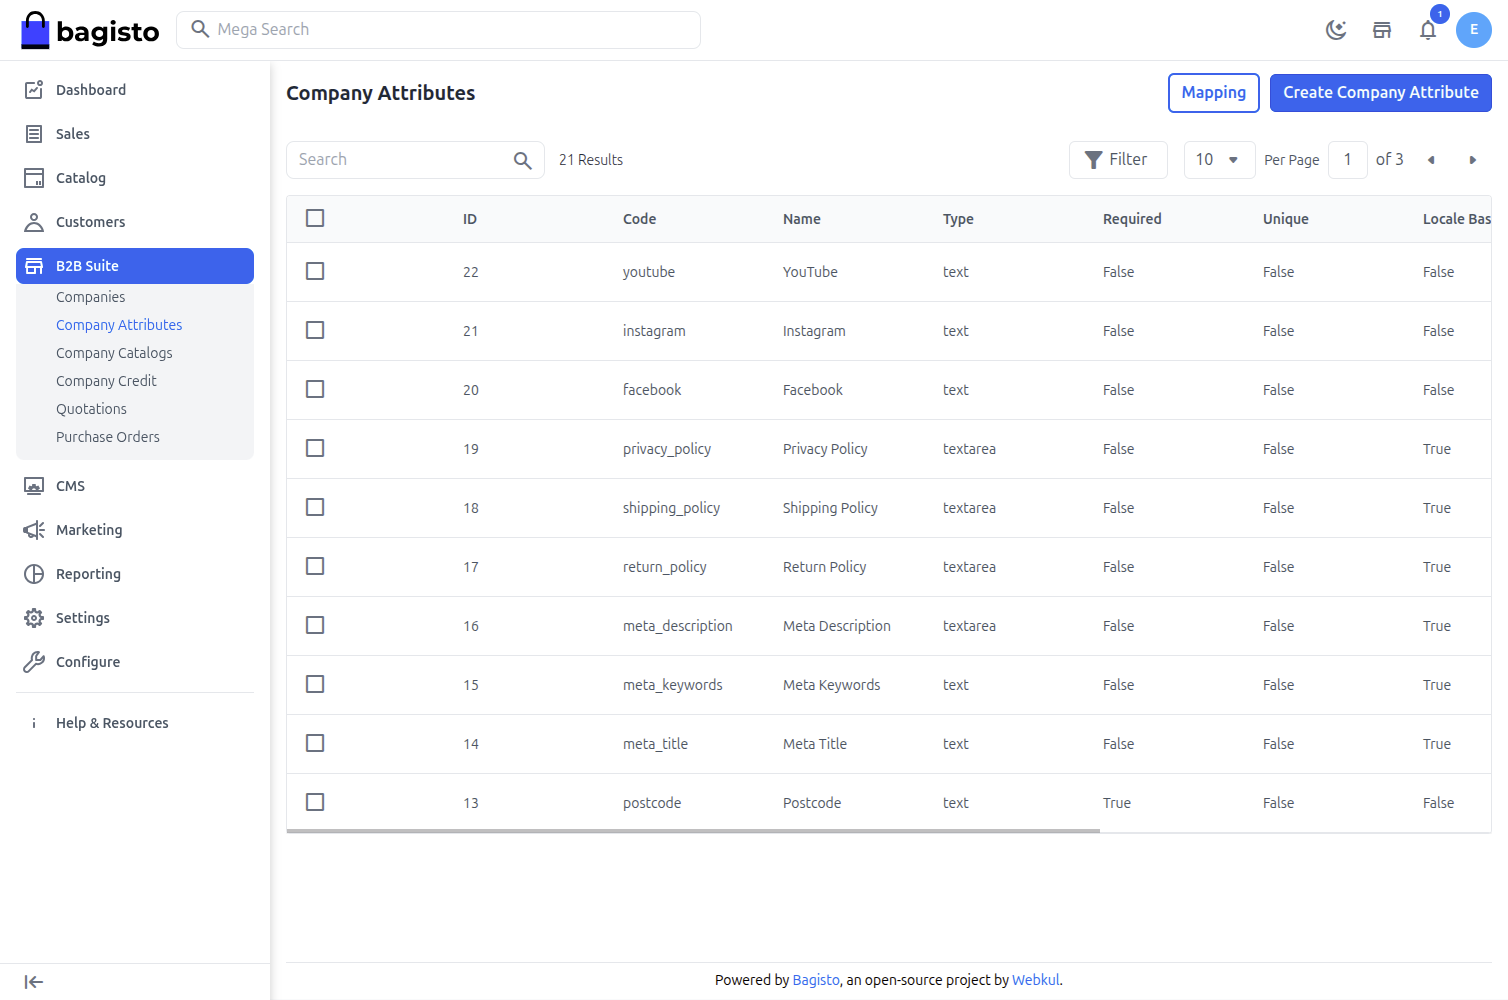Click the Configure wrench icon
Viewport: 1508px width, 1000px height.
[x=34, y=662]
